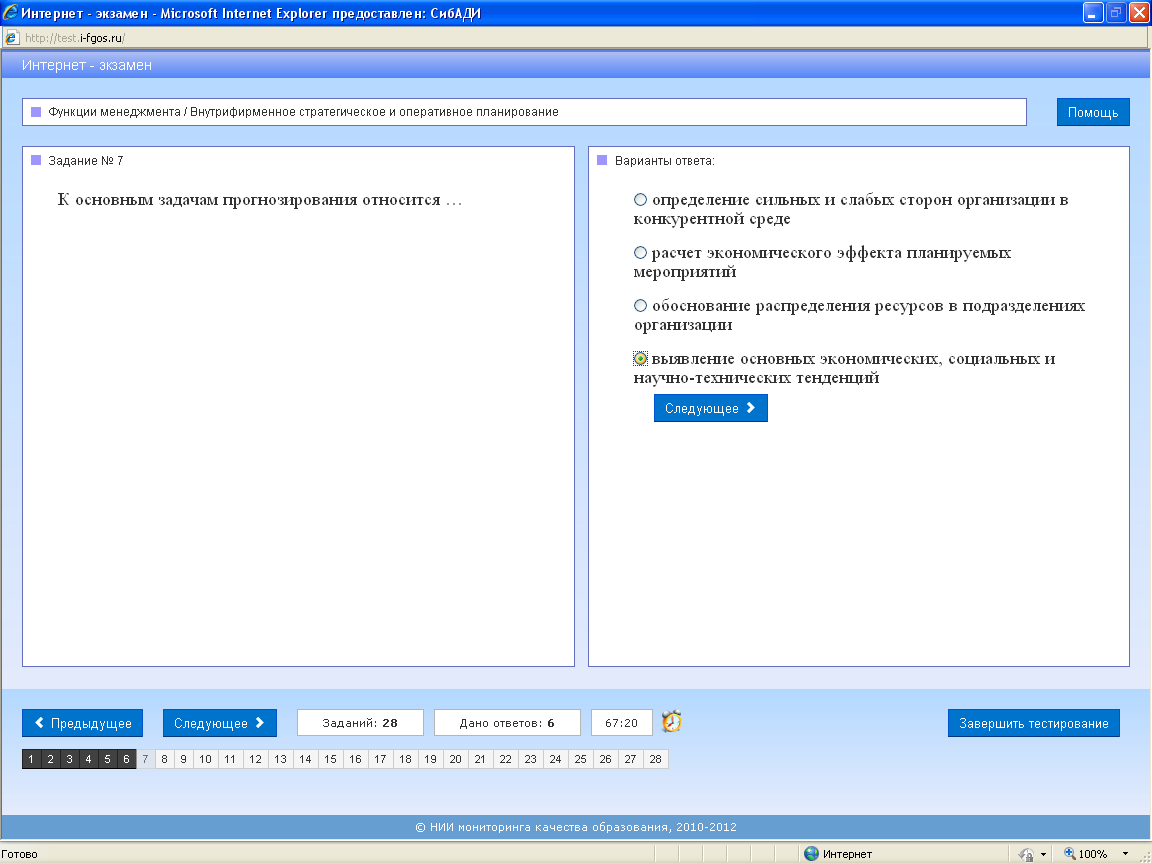Screen dimensions: 1152x864
Task: Click the Варианты ответа heading
Action: coord(664,160)
